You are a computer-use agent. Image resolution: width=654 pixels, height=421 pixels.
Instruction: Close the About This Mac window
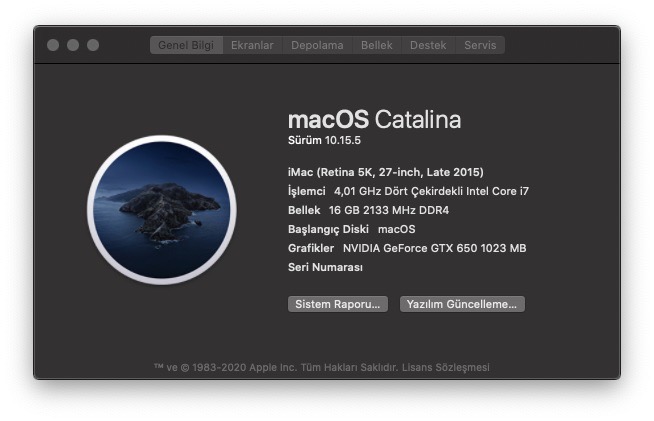(x=53, y=45)
